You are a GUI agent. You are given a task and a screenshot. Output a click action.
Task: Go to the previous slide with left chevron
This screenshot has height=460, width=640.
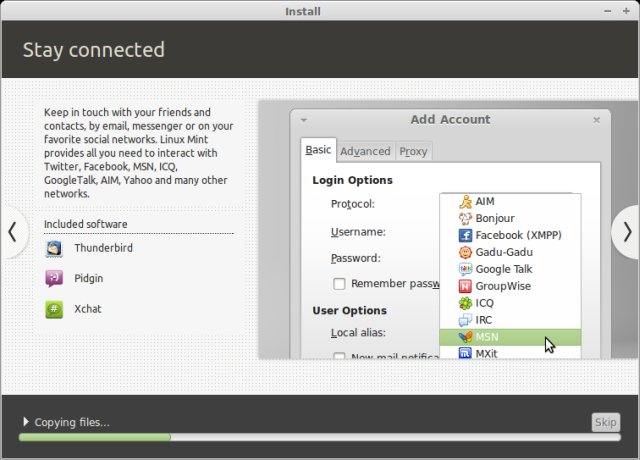click(13, 232)
